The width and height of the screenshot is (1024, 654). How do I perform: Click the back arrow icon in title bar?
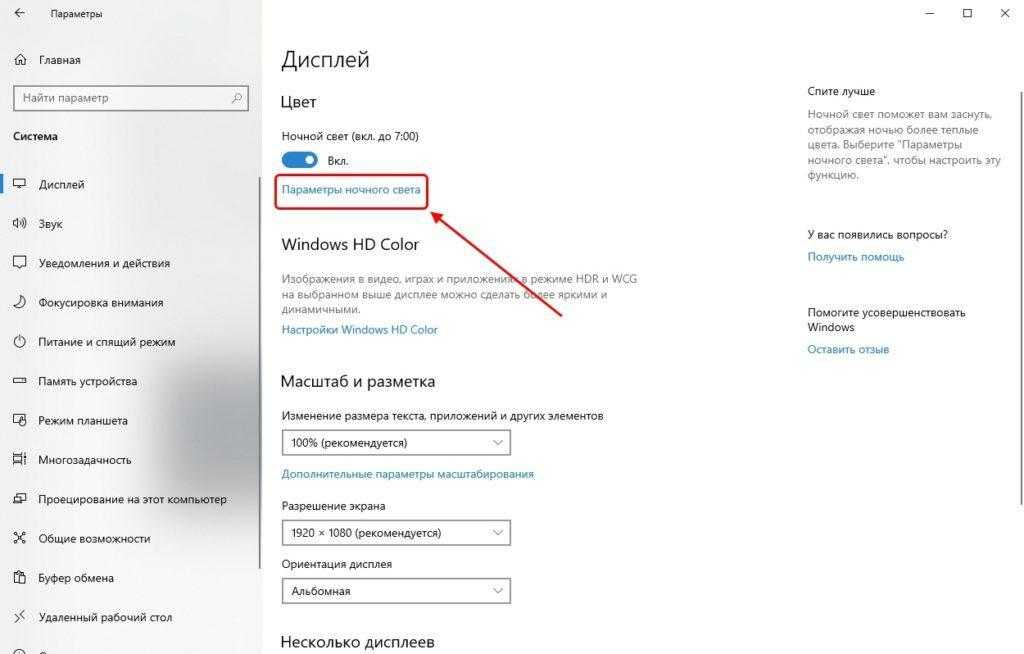(20, 12)
